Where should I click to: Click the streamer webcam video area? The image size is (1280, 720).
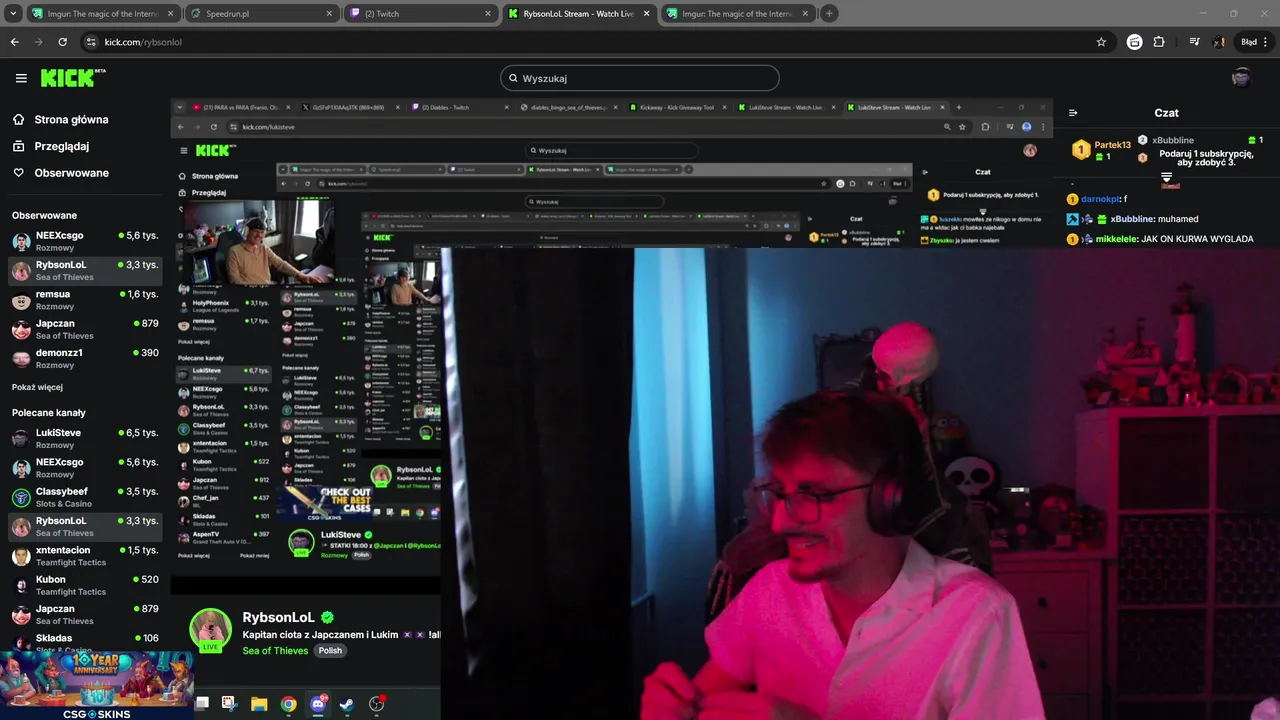860,484
